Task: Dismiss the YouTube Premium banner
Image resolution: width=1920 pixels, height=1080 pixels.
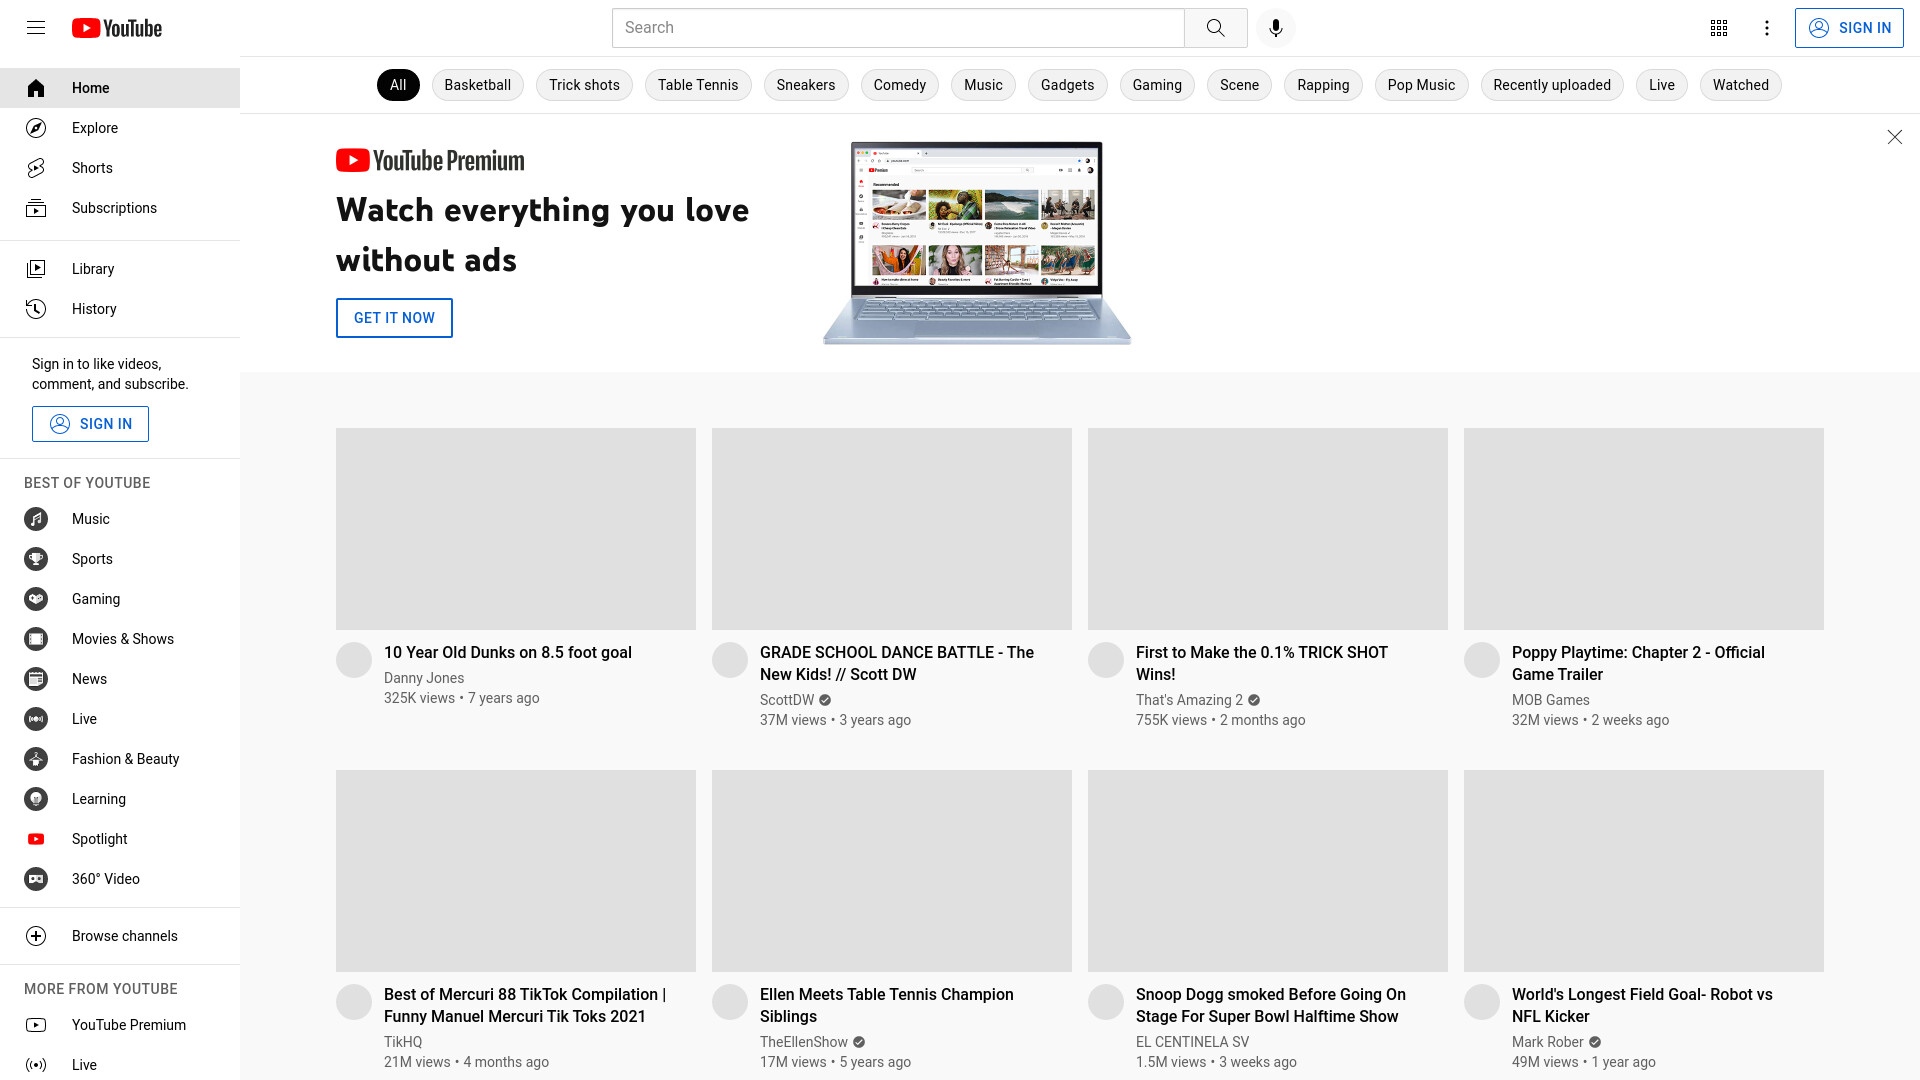Action: click(1894, 137)
